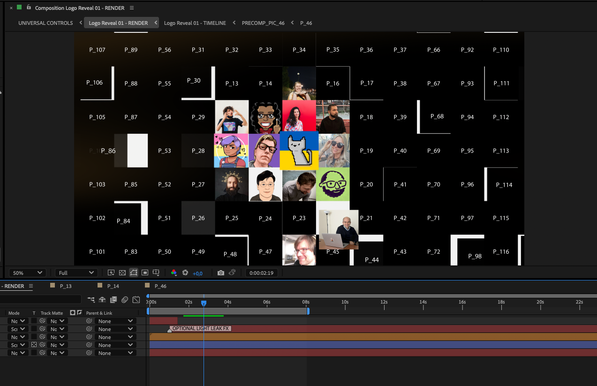Click the flow arrow after UNIVERSAL CONTROLS
The image size is (597, 386).
(81, 23)
